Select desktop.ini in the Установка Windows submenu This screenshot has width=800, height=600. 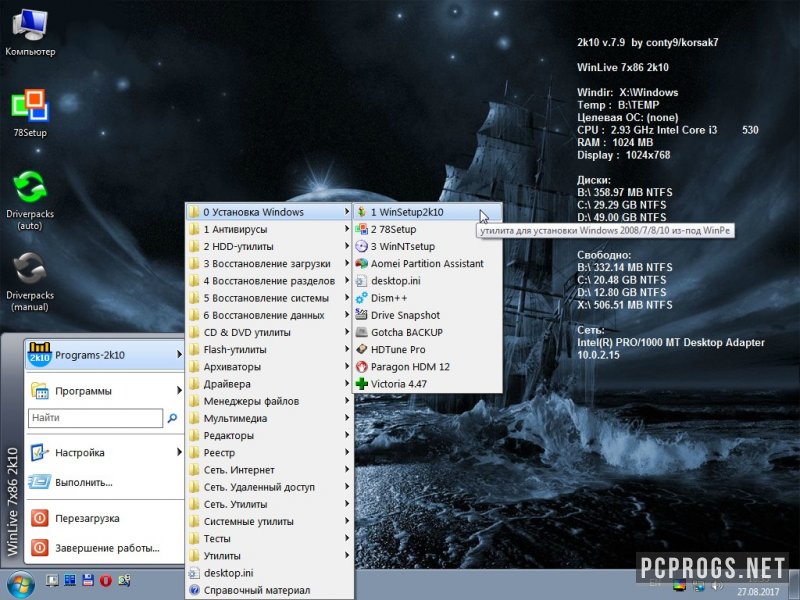coord(427,281)
